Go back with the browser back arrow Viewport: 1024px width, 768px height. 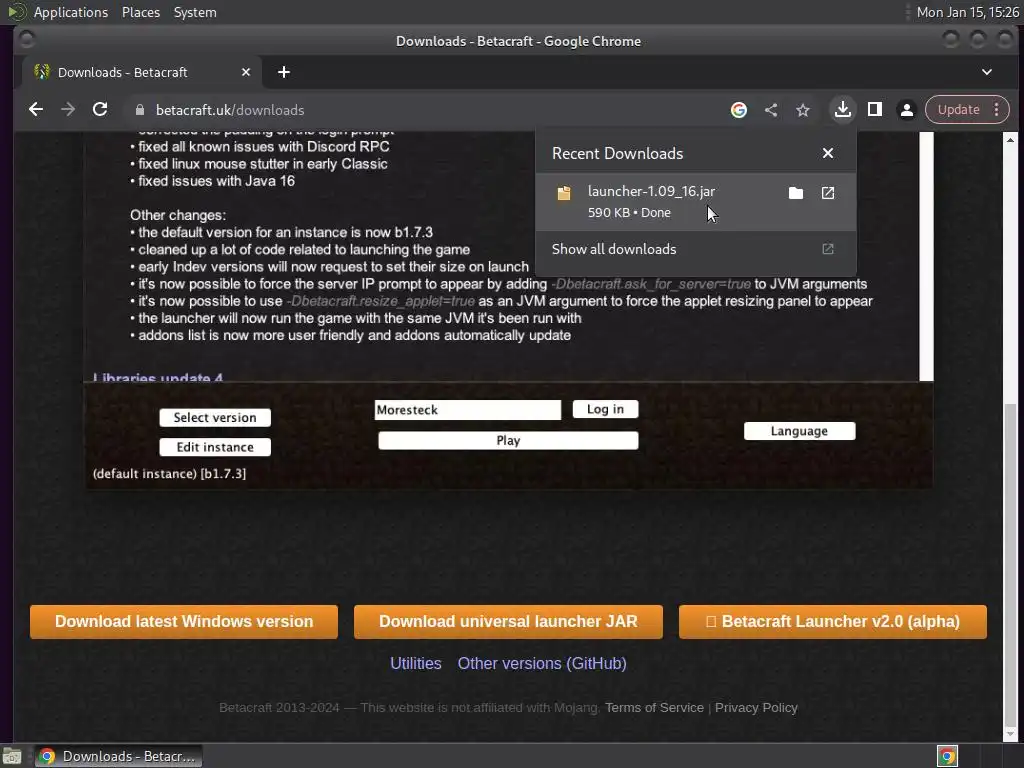click(36, 110)
